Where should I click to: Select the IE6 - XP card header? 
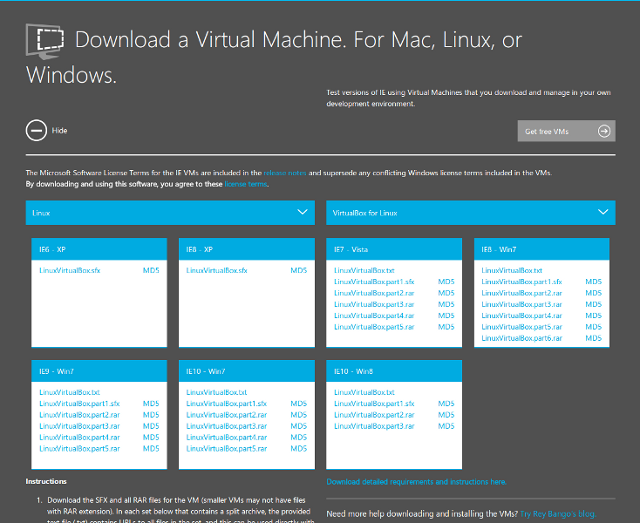tap(99, 249)
